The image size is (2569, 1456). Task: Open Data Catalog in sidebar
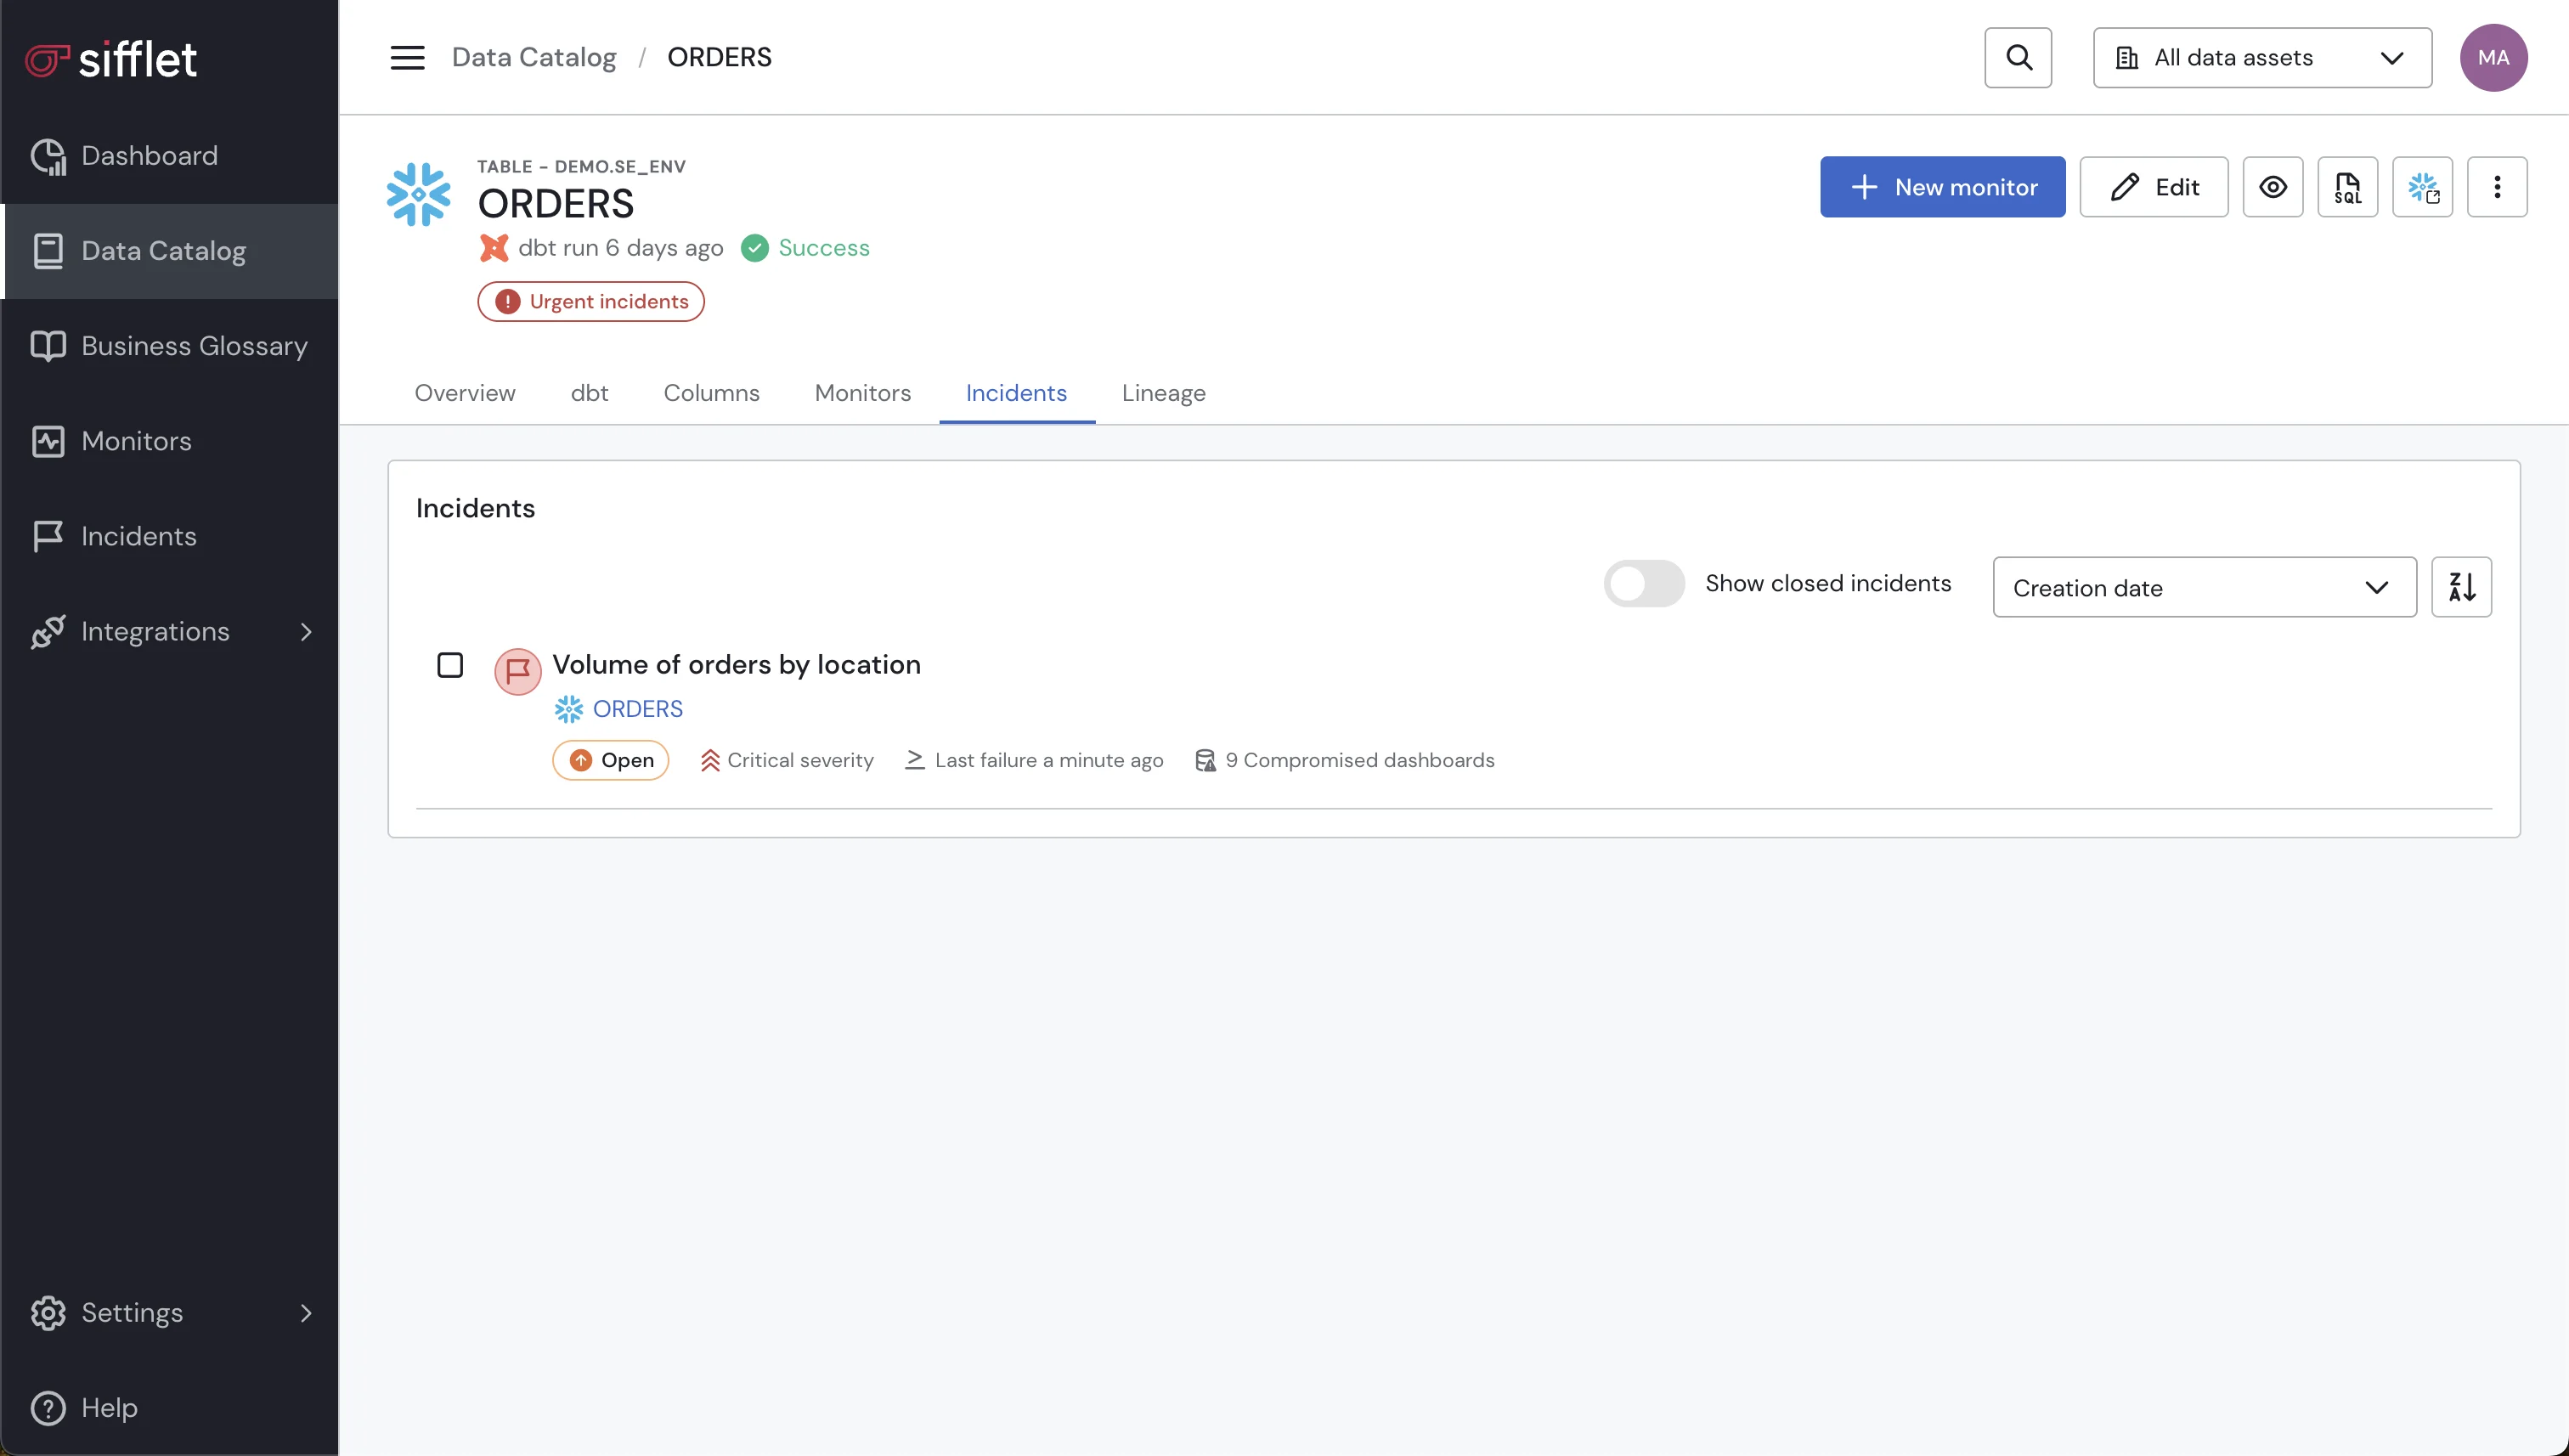pos(170,251)
